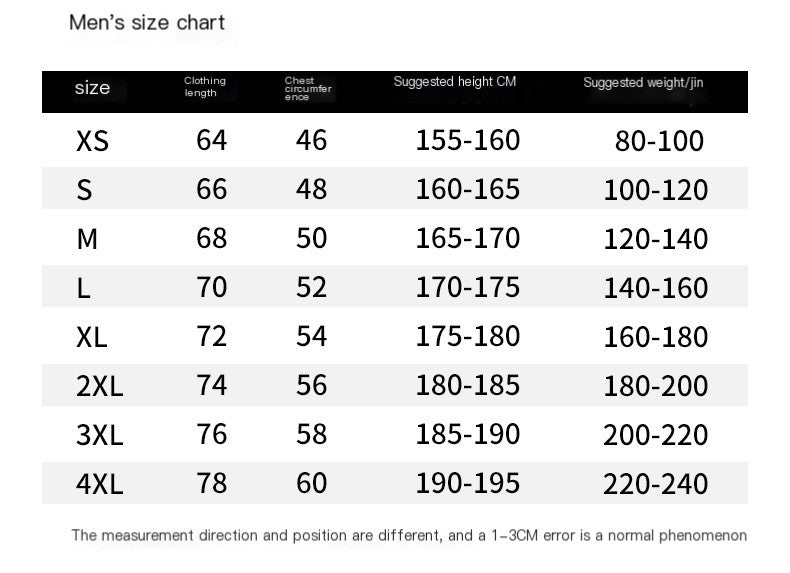Select clothing length value 76
790x573 pixels.
(212, 435)
